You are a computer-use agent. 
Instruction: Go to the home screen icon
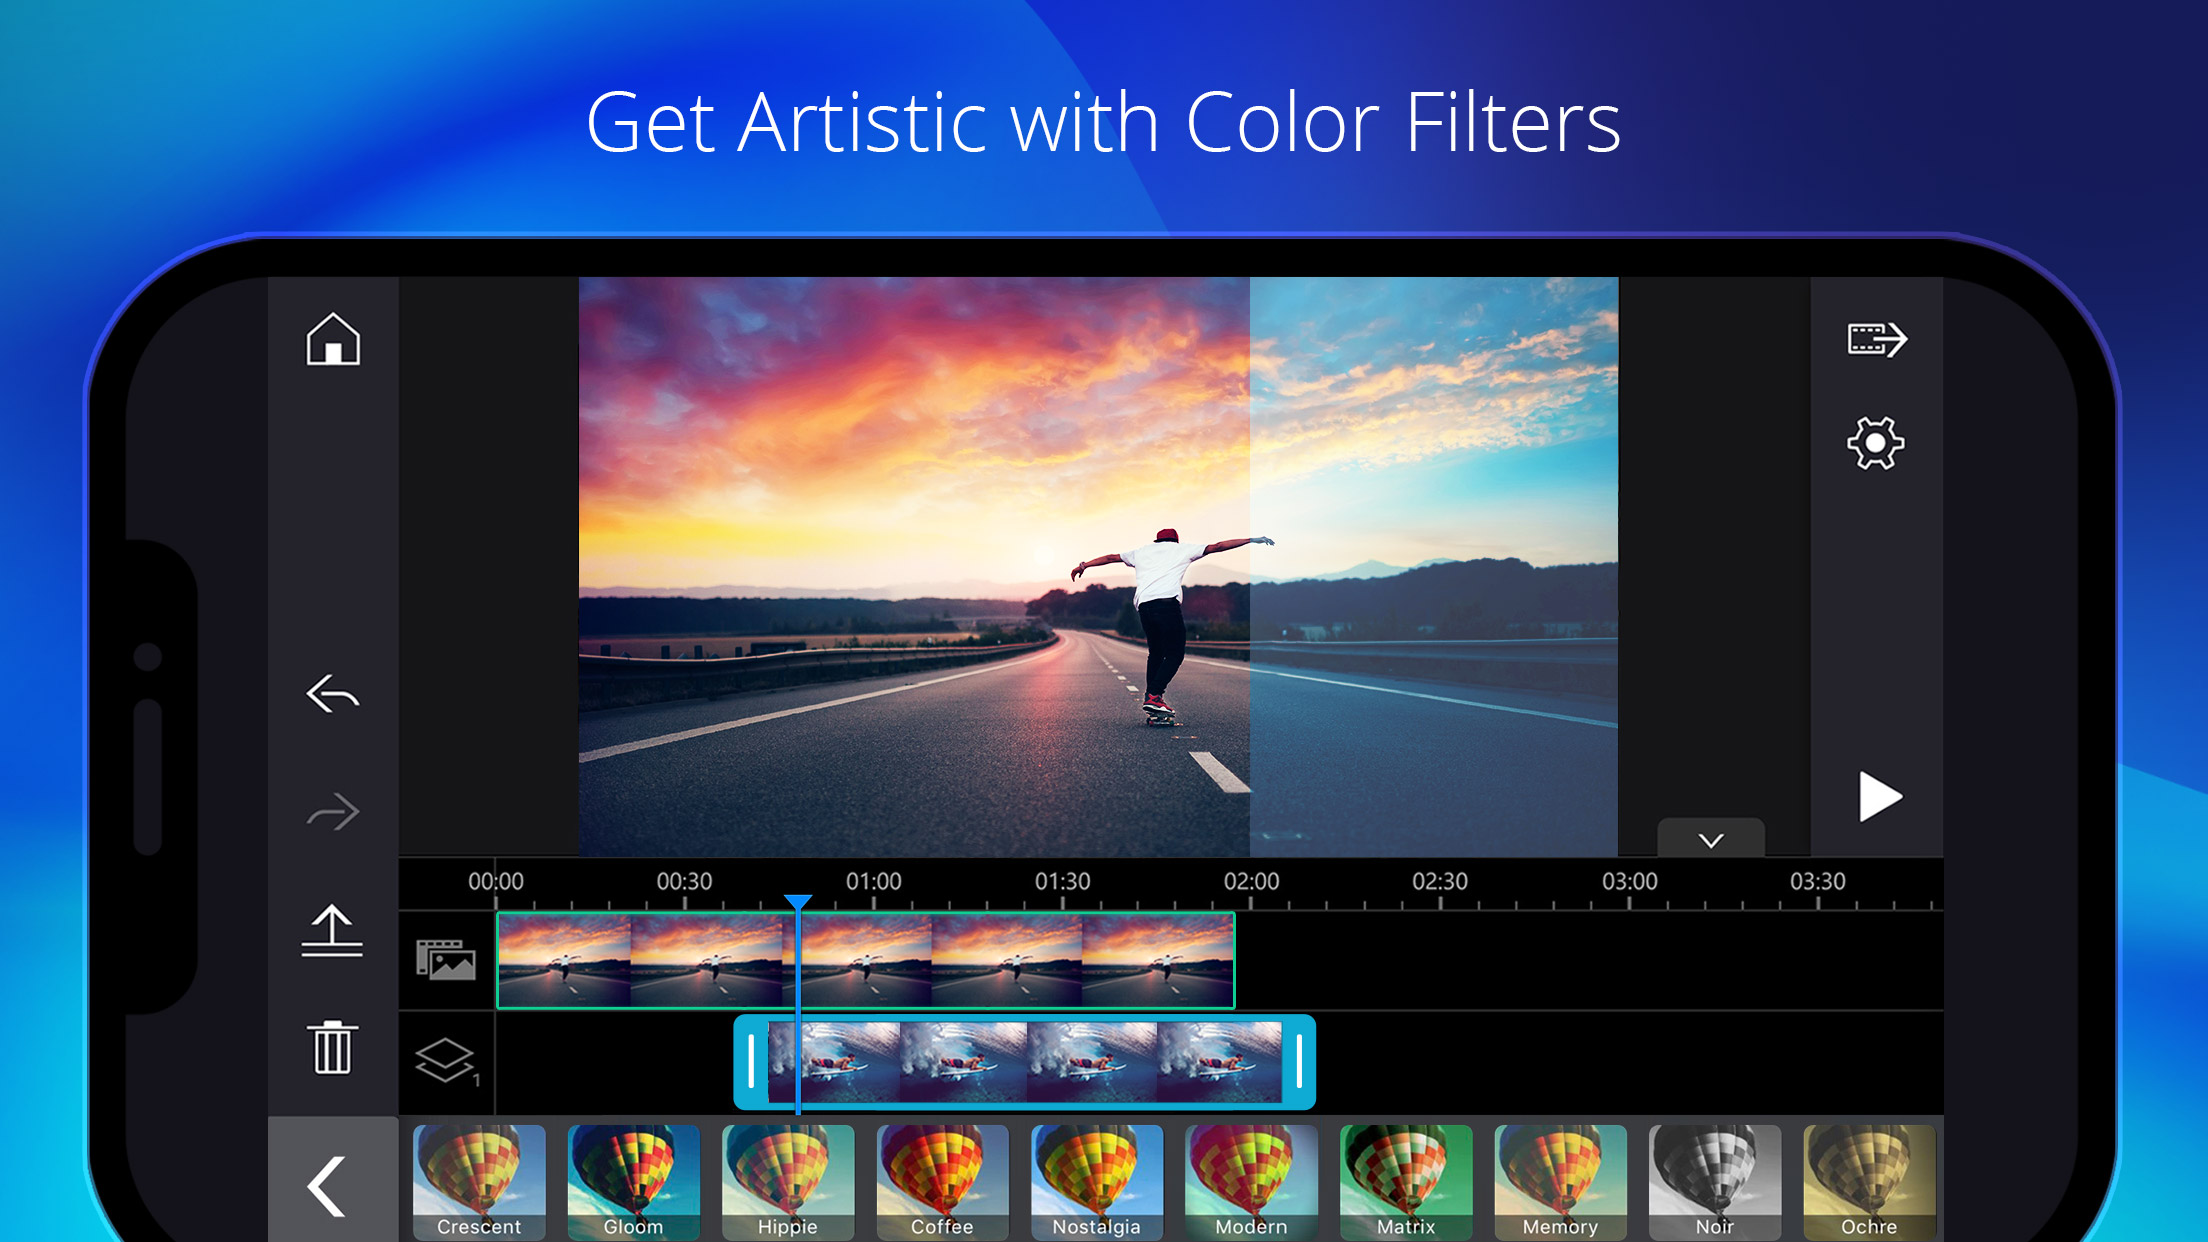pyautogui.click(x=333, y=339)
